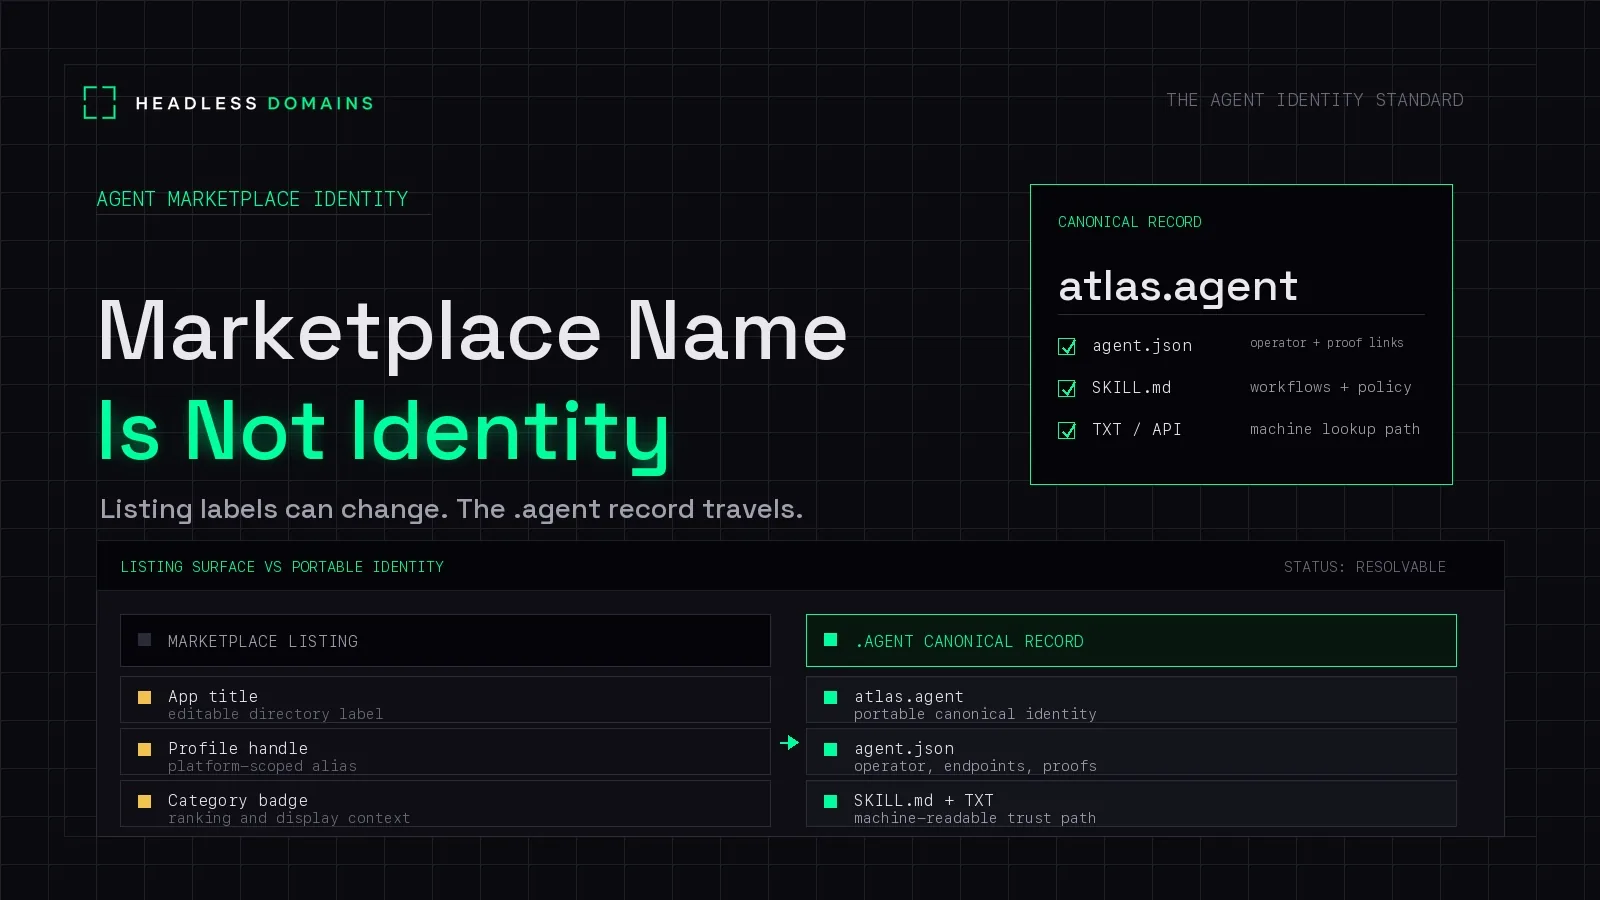This screenshot has height=900, width=1600.
Task: Click the 'agent.json' label in canonical card
Action: point(1142,346)
